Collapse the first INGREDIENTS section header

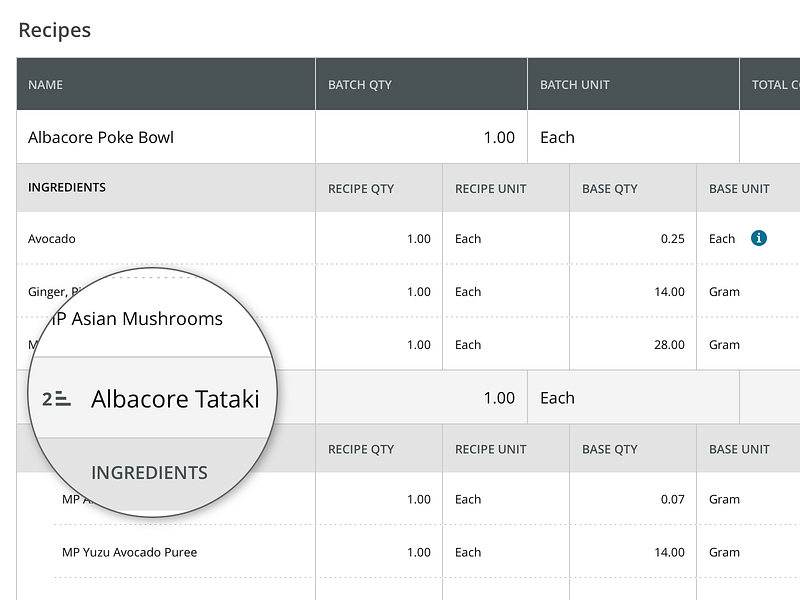pos(69,188)
